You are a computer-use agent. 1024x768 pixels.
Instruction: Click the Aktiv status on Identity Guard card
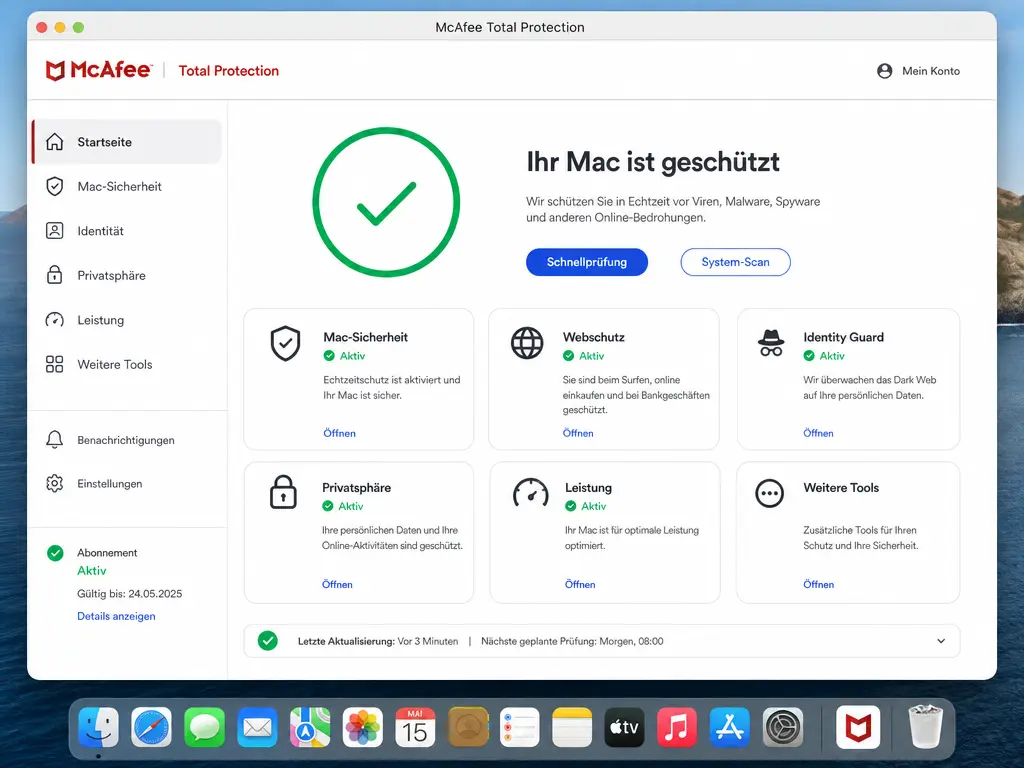pos(824,356)
